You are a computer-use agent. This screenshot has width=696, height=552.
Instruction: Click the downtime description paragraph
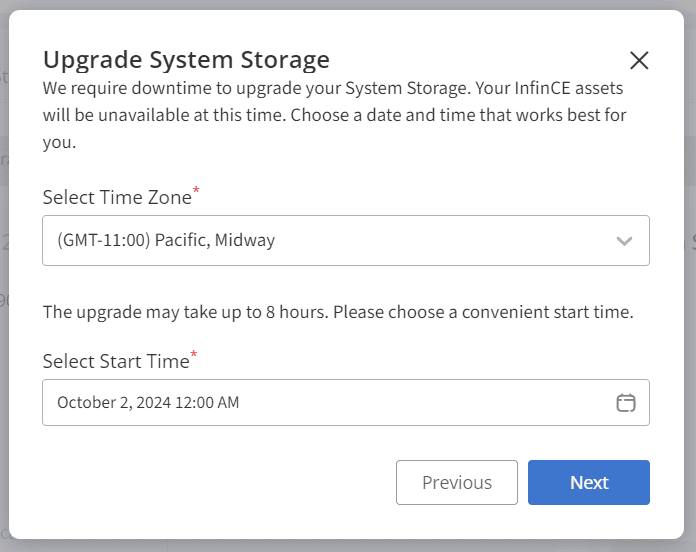(335, 115)
